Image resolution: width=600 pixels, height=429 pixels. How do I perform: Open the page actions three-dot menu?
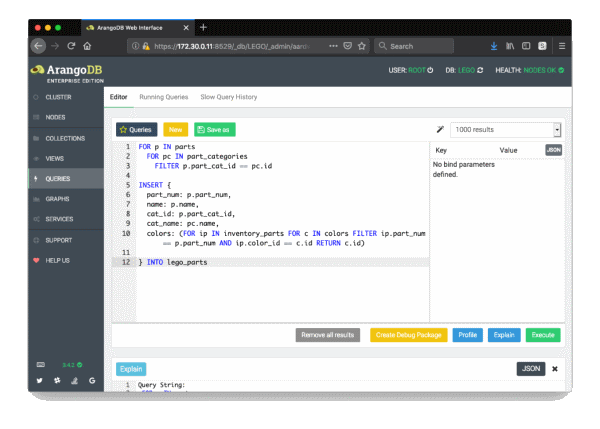click(333, 46)
